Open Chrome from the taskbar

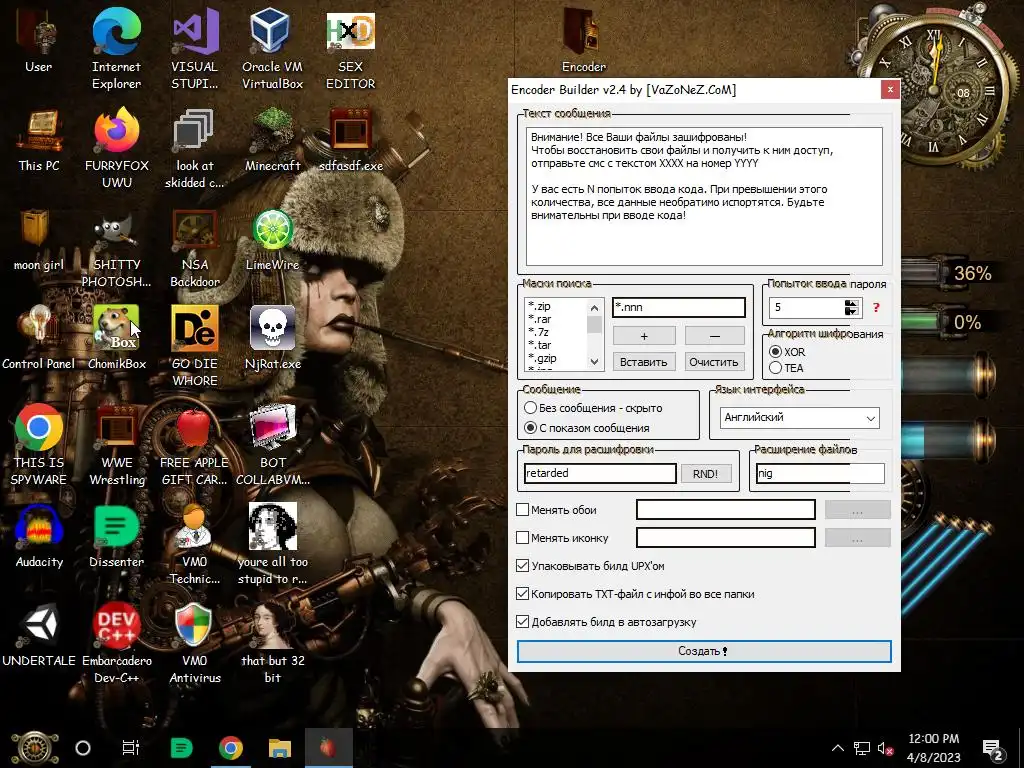pos(231,748)
